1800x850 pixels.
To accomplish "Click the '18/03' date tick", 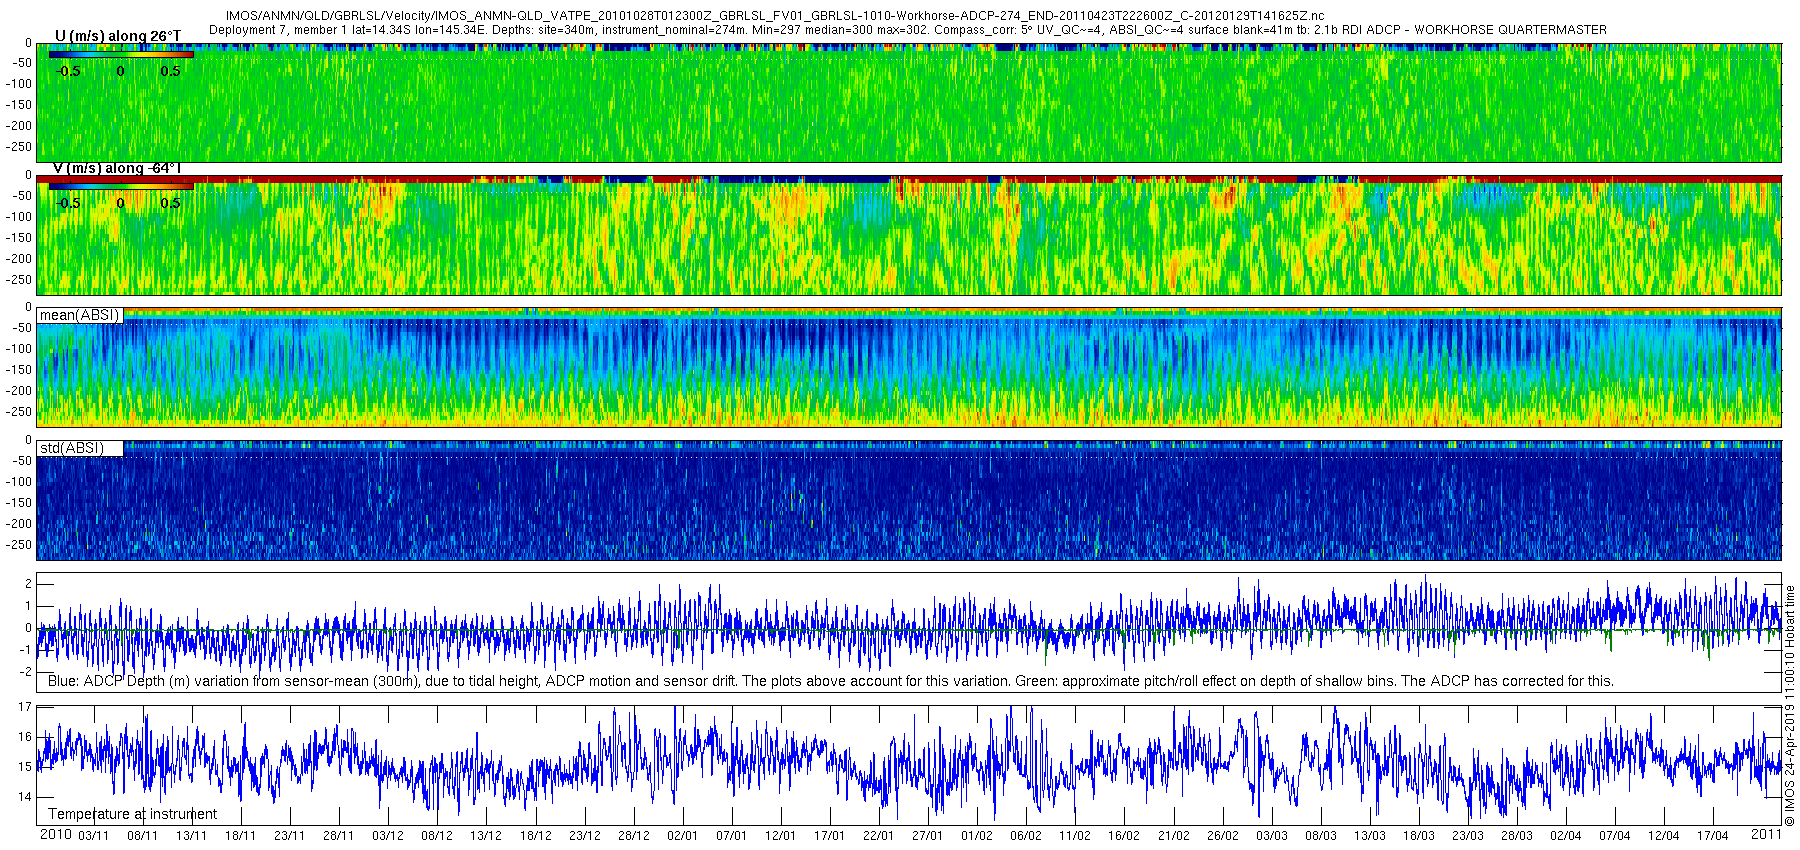I will tap(1418, 836).
